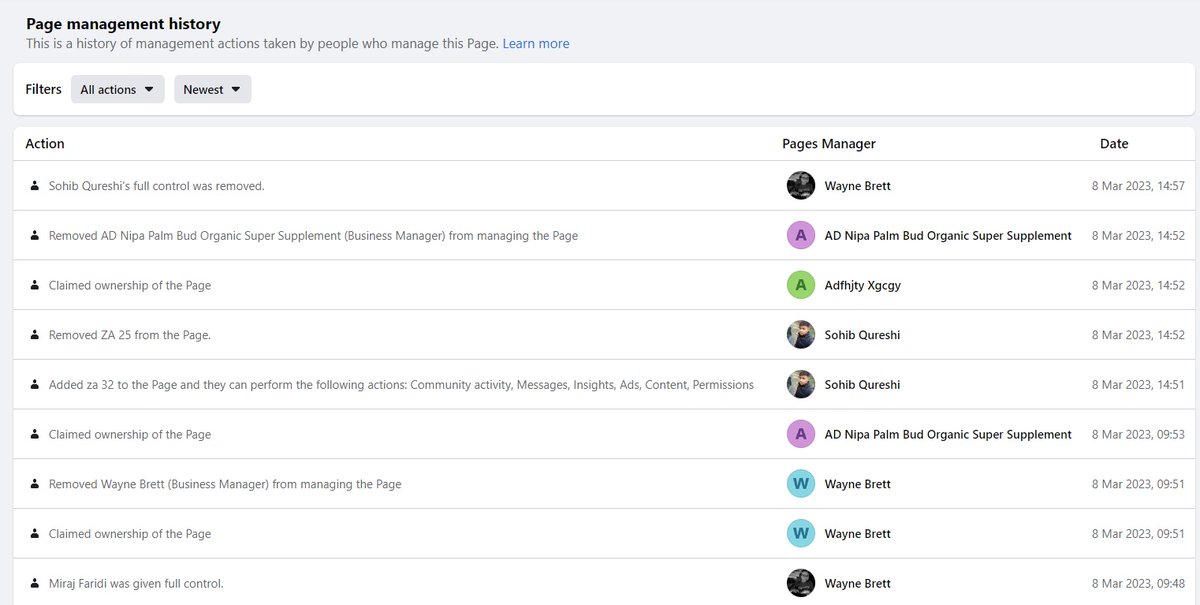
Task: Click green A avatar for Adfhjty Xgcgy
Action: (x=801, y=285)
